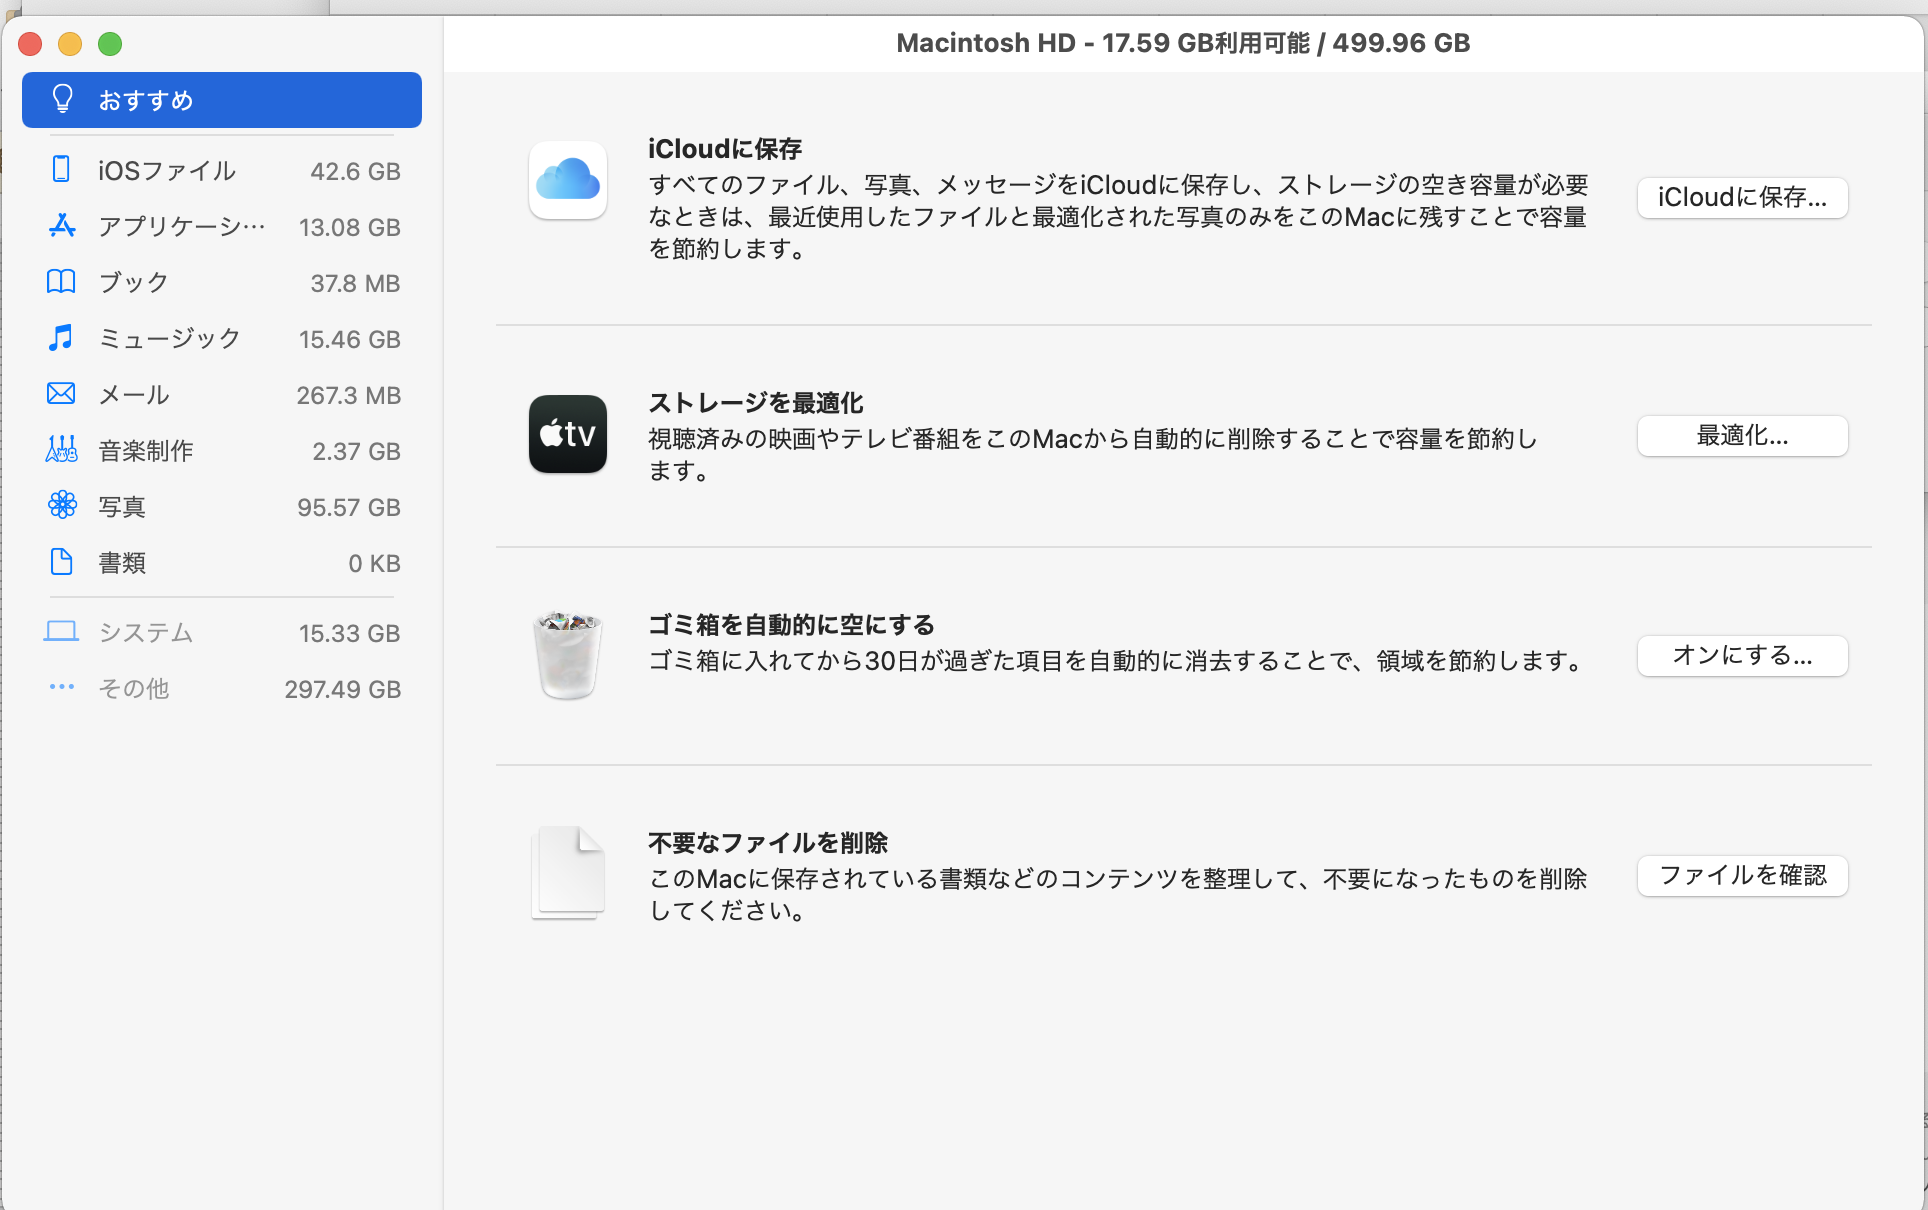1928x1210 pixels.
Task: Click the その他 297.49 GB row
Action: pos(221,689)
